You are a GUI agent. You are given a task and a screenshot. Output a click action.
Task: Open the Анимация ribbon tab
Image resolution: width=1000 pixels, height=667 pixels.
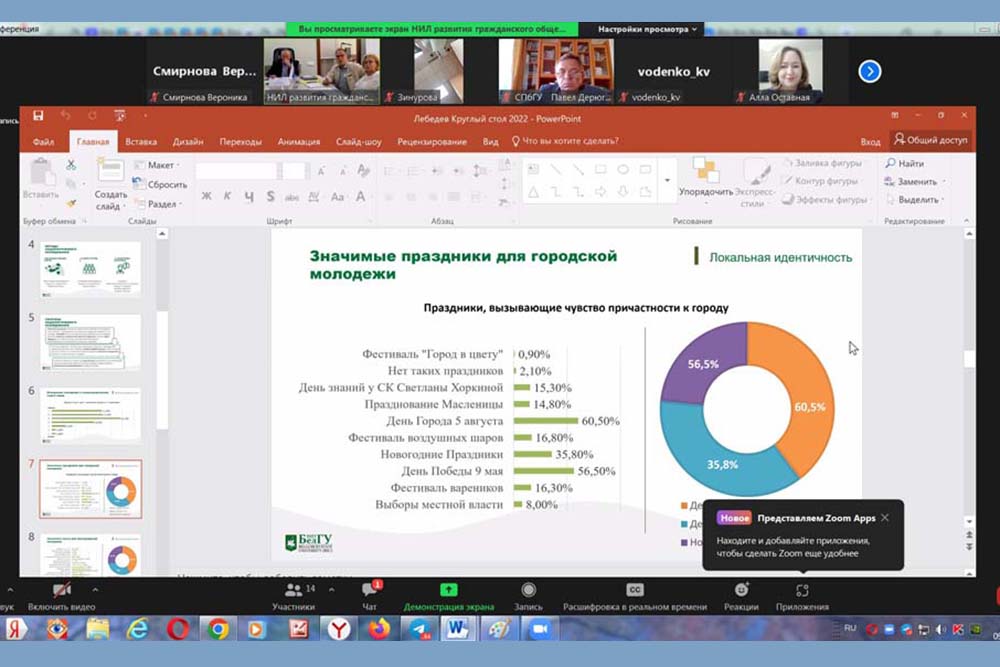[x=299, y=142]
